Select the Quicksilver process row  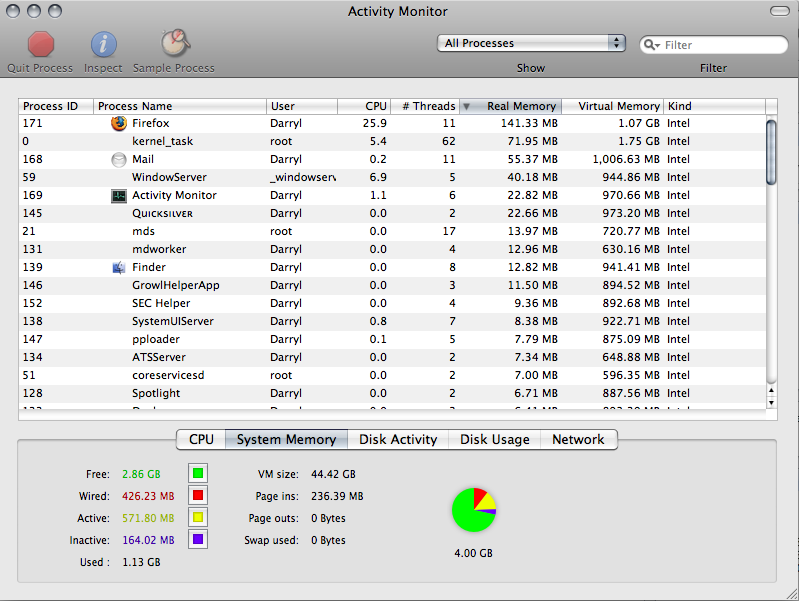tap(392, 214)
